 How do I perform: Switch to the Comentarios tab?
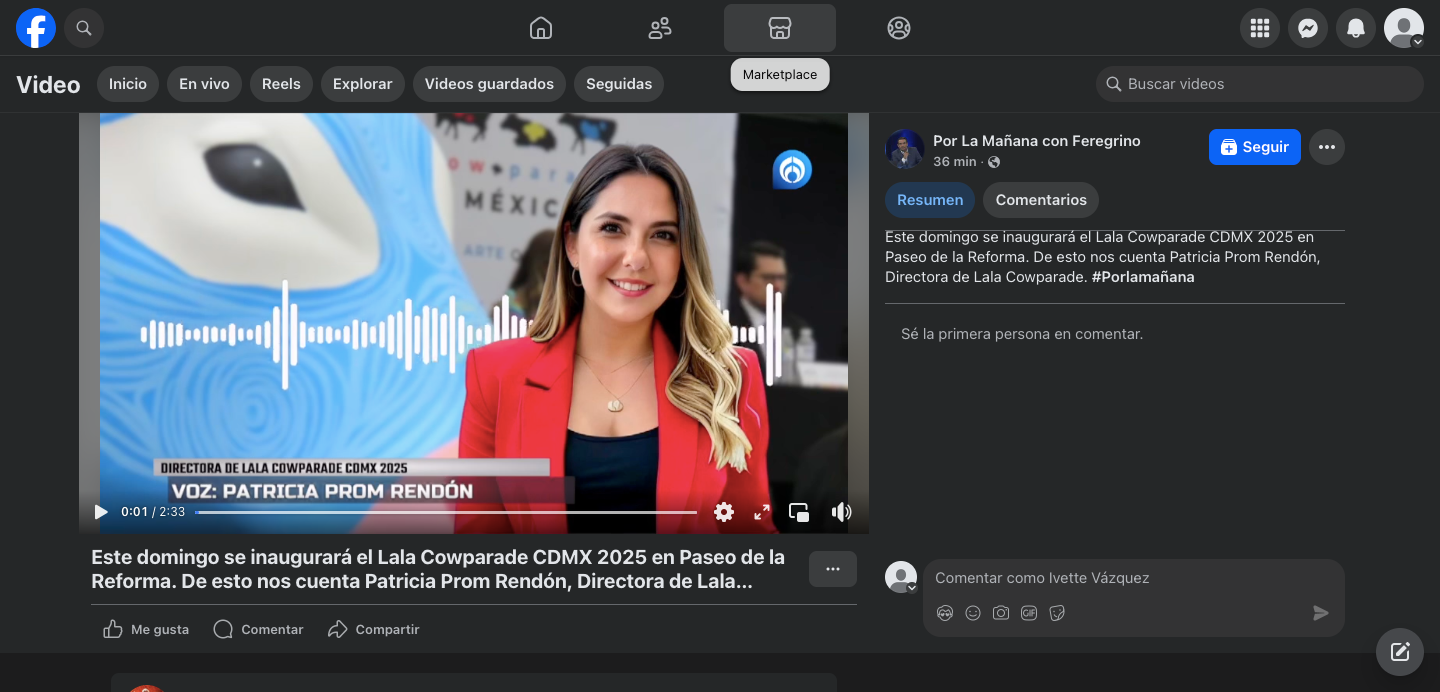tap(1041, 200)
